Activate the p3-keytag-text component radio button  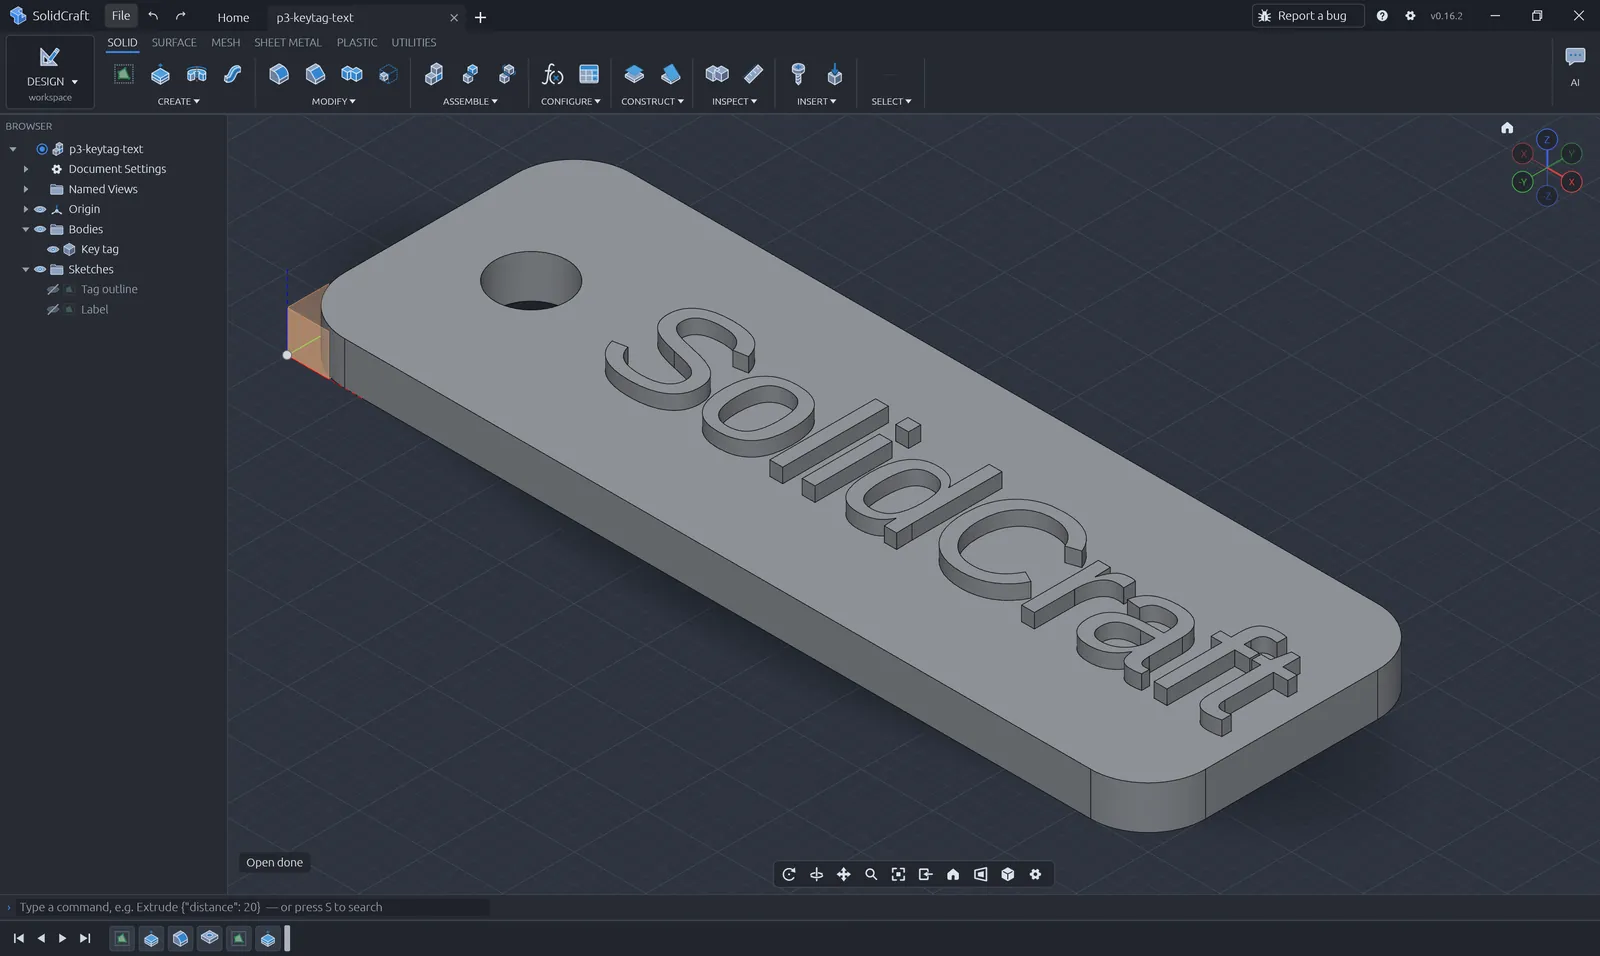point(42,149)
